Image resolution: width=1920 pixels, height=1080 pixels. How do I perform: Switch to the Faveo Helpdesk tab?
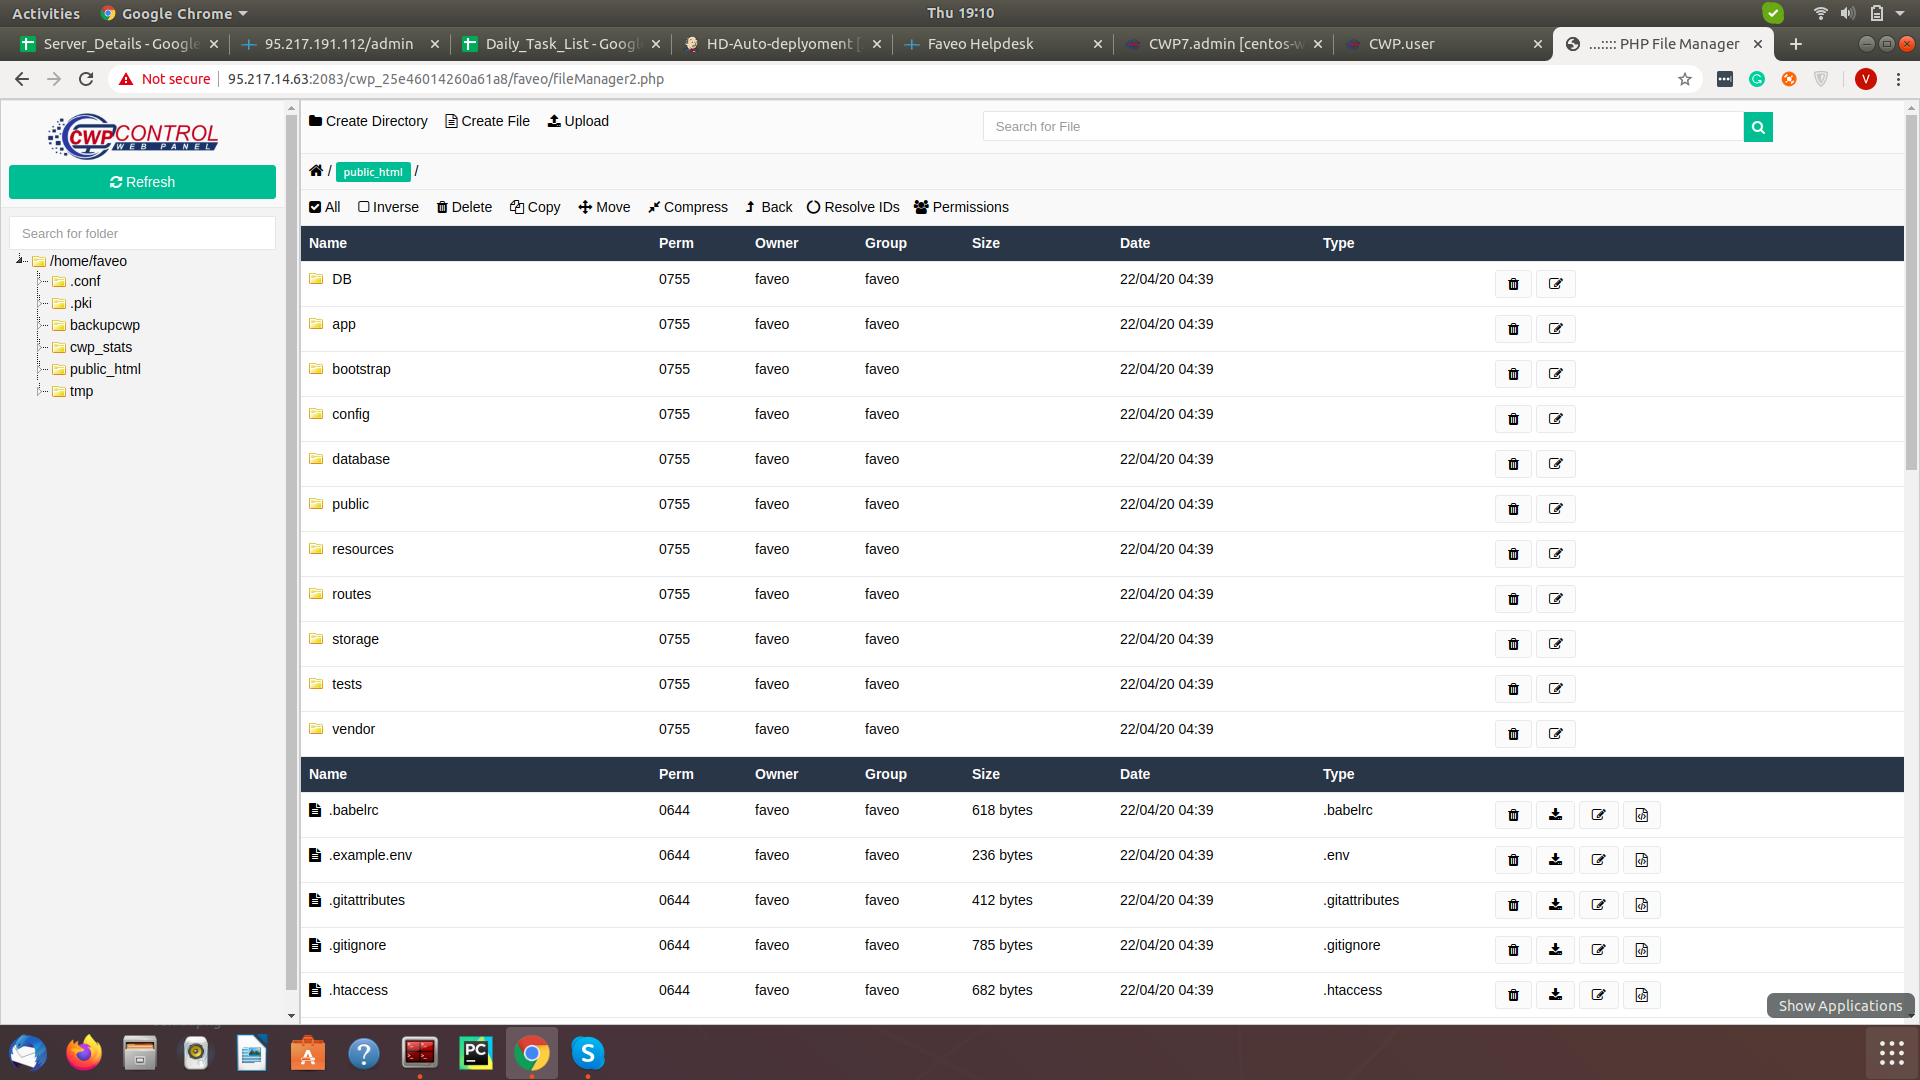point(980,44)
